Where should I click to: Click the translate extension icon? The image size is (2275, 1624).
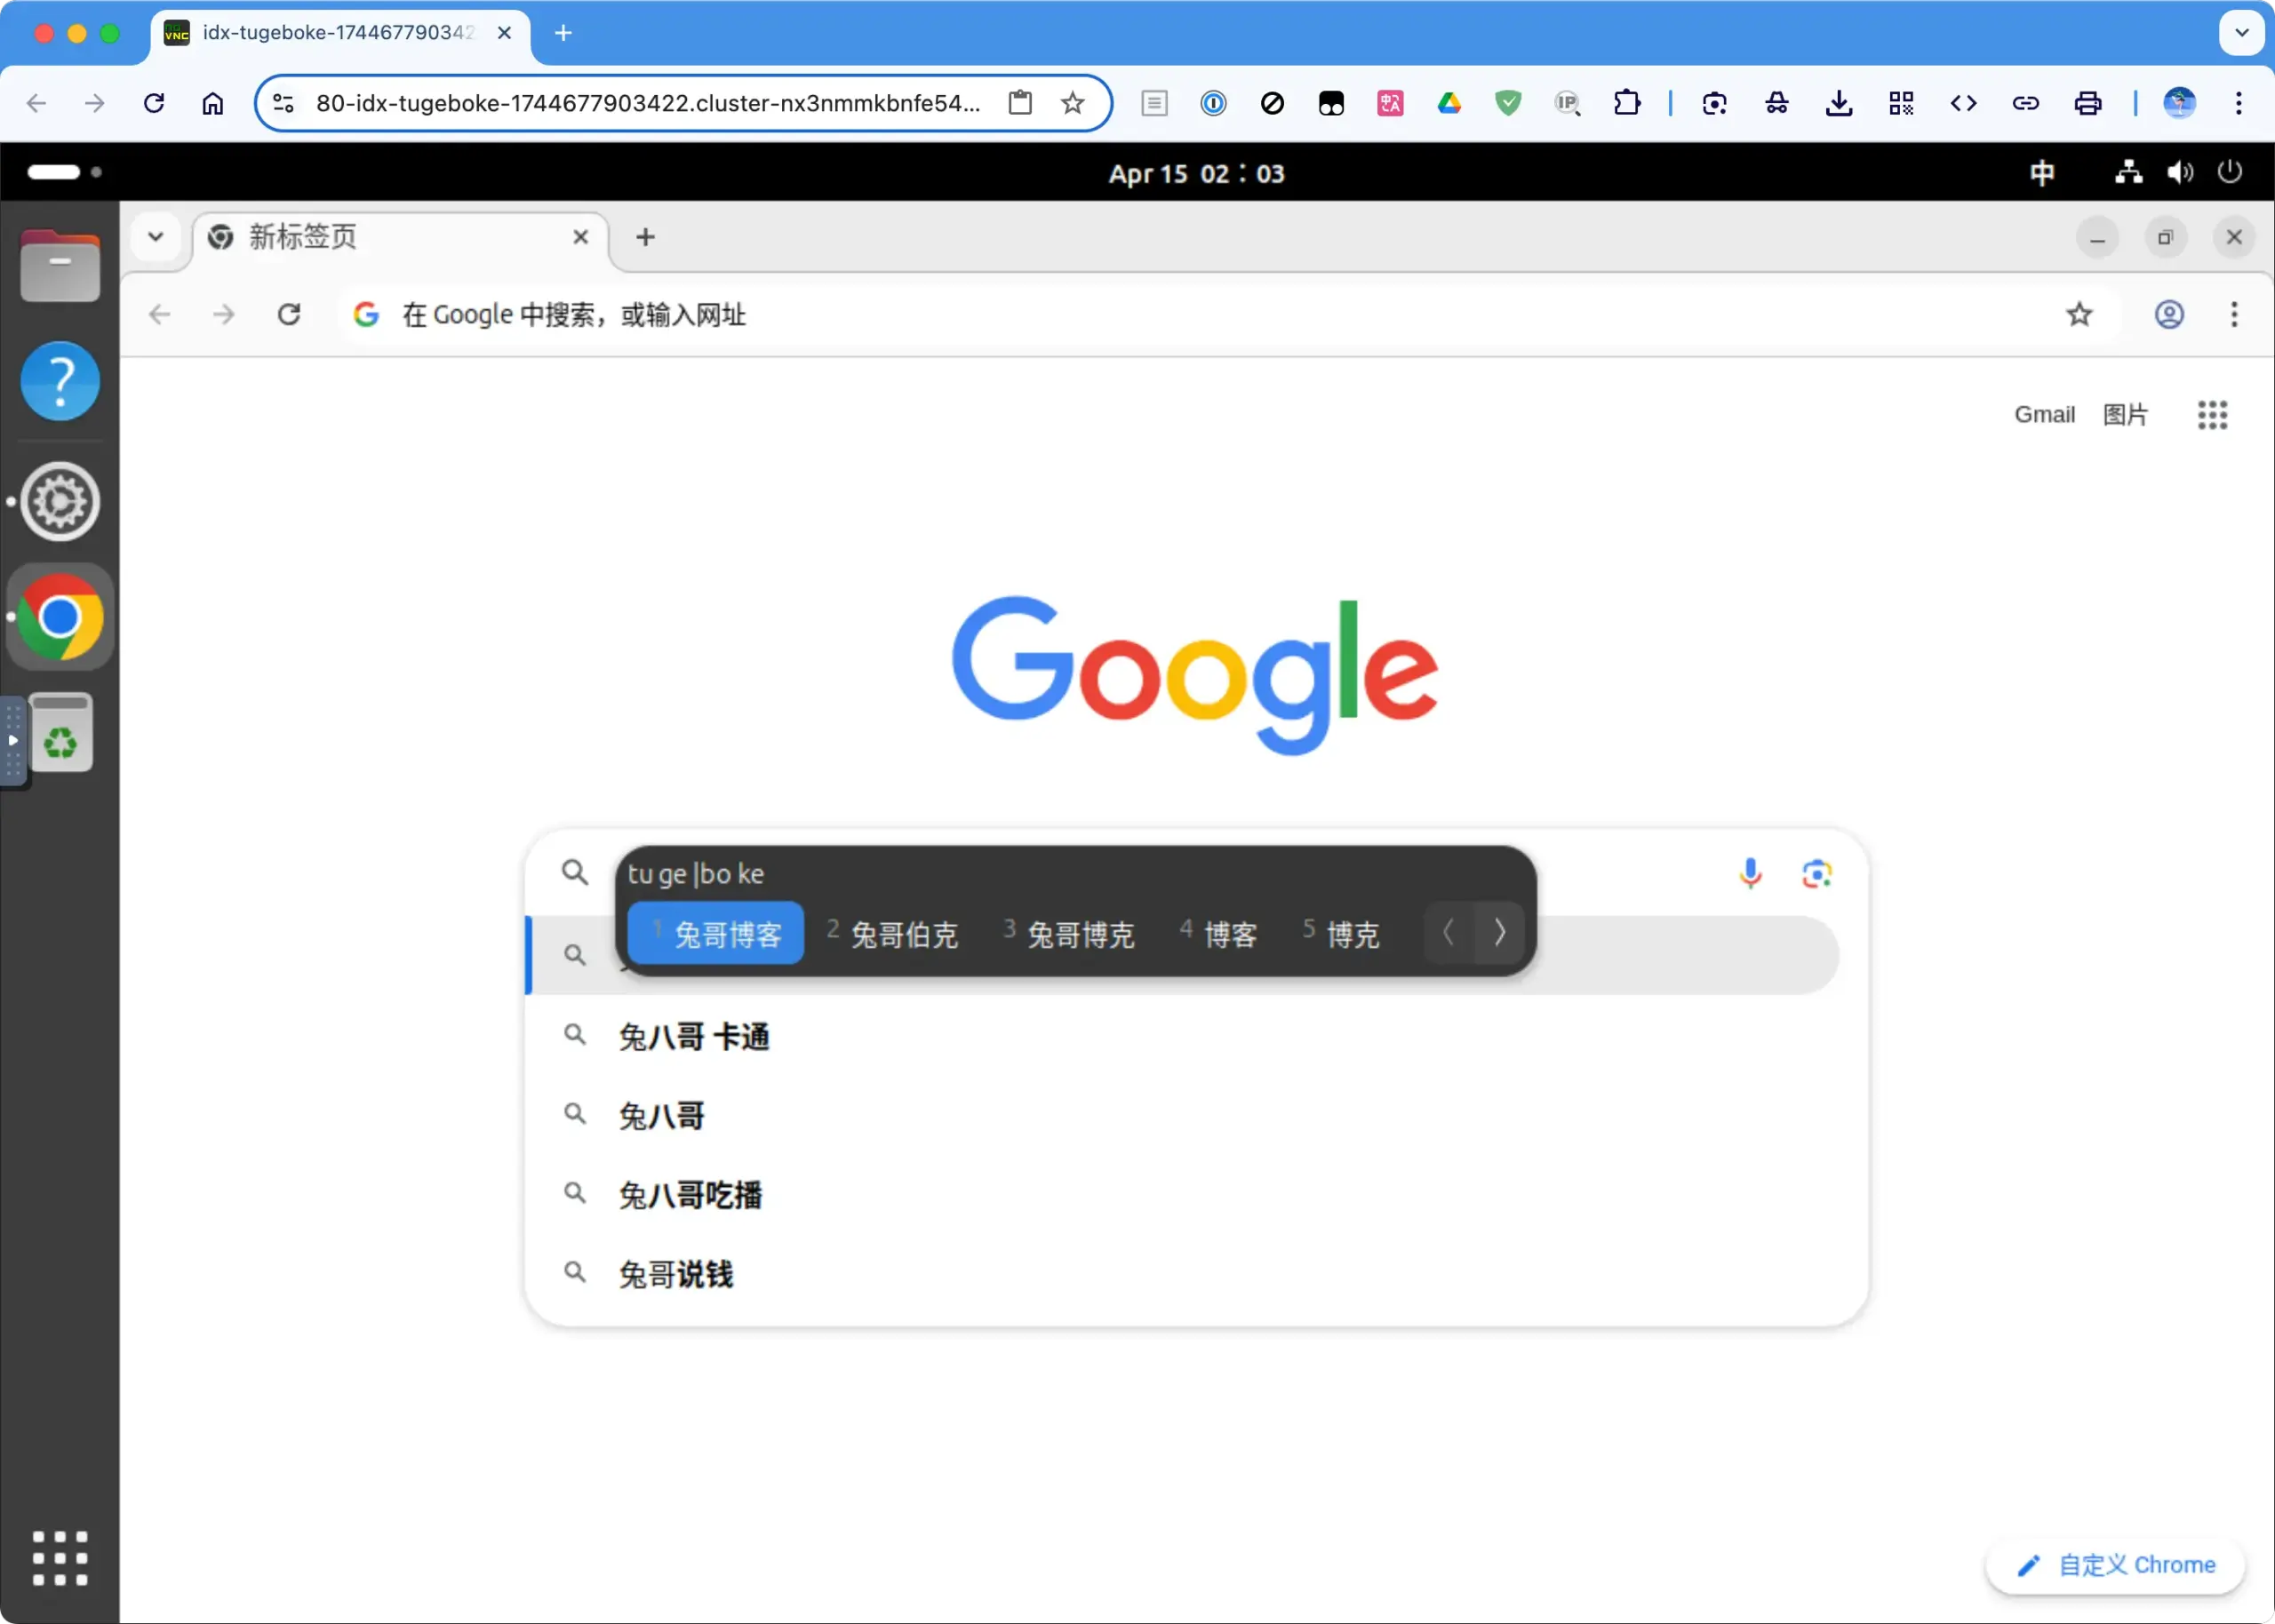pos(1390,103)
